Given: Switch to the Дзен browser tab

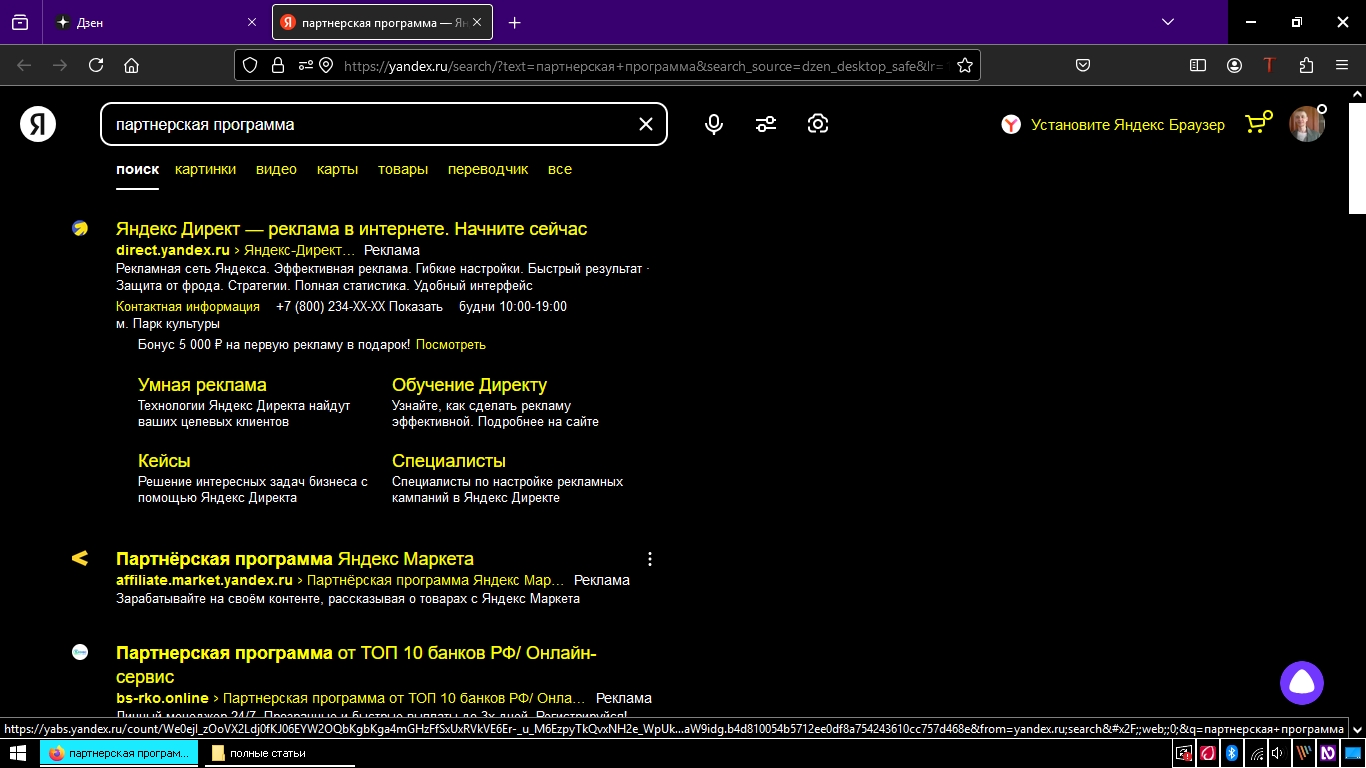Looking at the screenshot, I should pos(157,22).
